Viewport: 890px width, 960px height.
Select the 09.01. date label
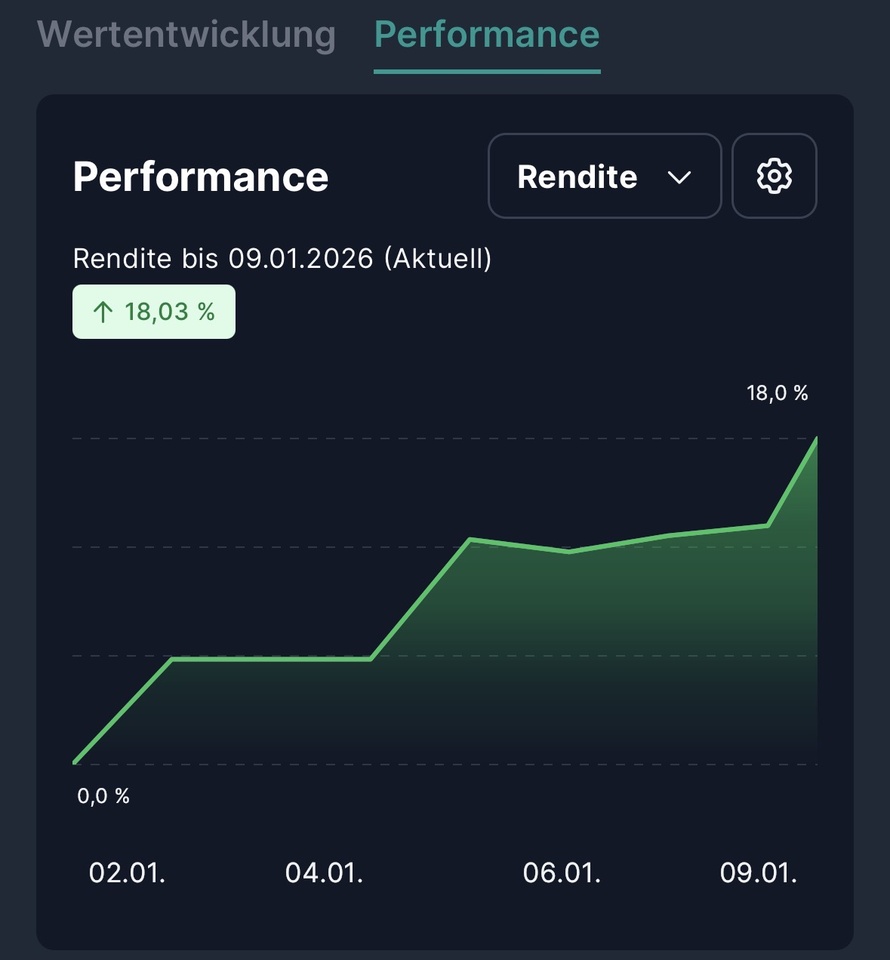click(x=758, y=873)
